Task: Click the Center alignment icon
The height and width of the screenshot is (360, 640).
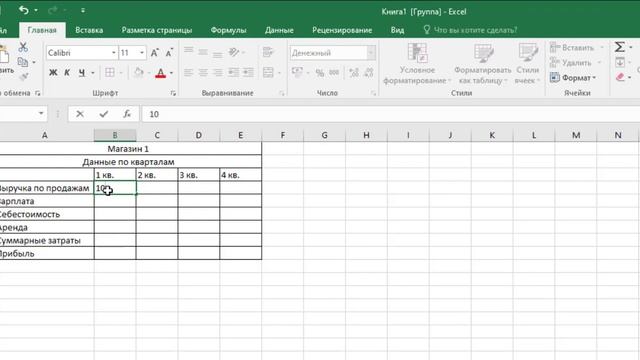Action: point(203,73)
